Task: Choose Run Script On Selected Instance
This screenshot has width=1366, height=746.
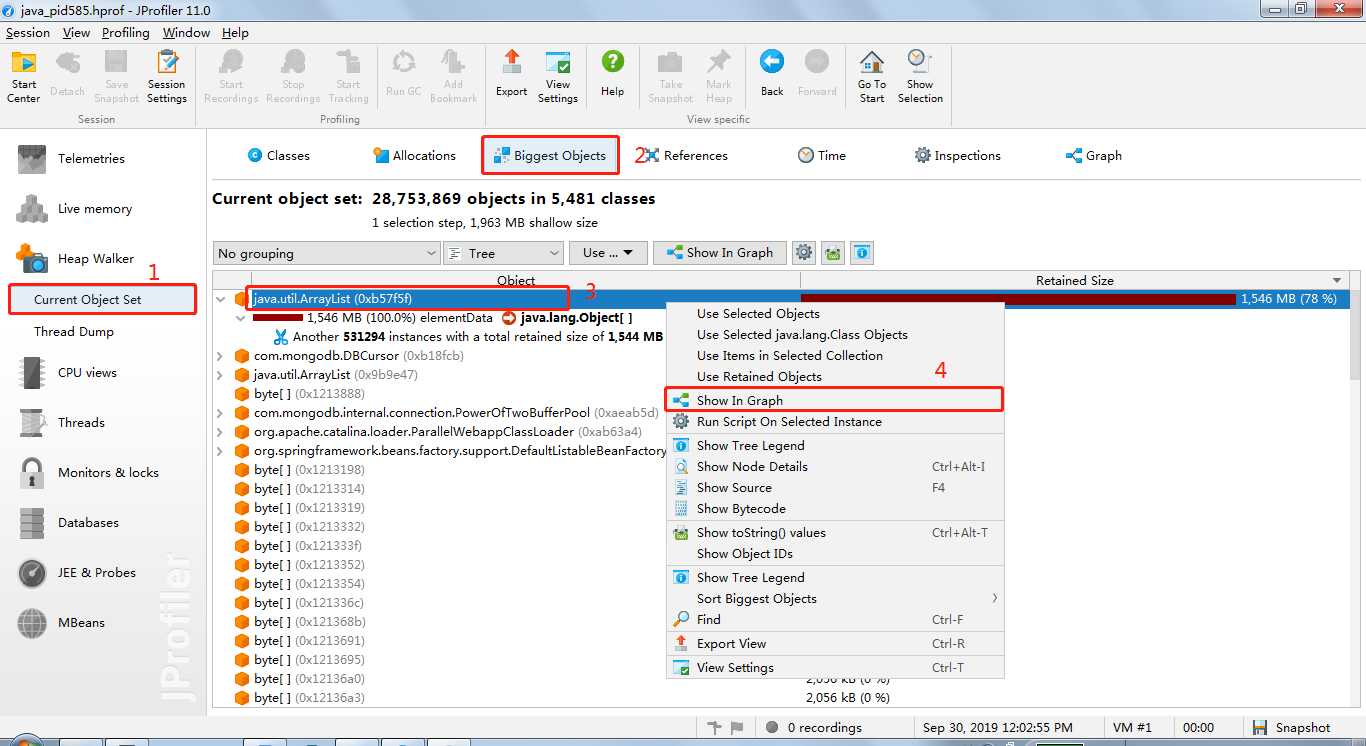Action: [835, 421]
